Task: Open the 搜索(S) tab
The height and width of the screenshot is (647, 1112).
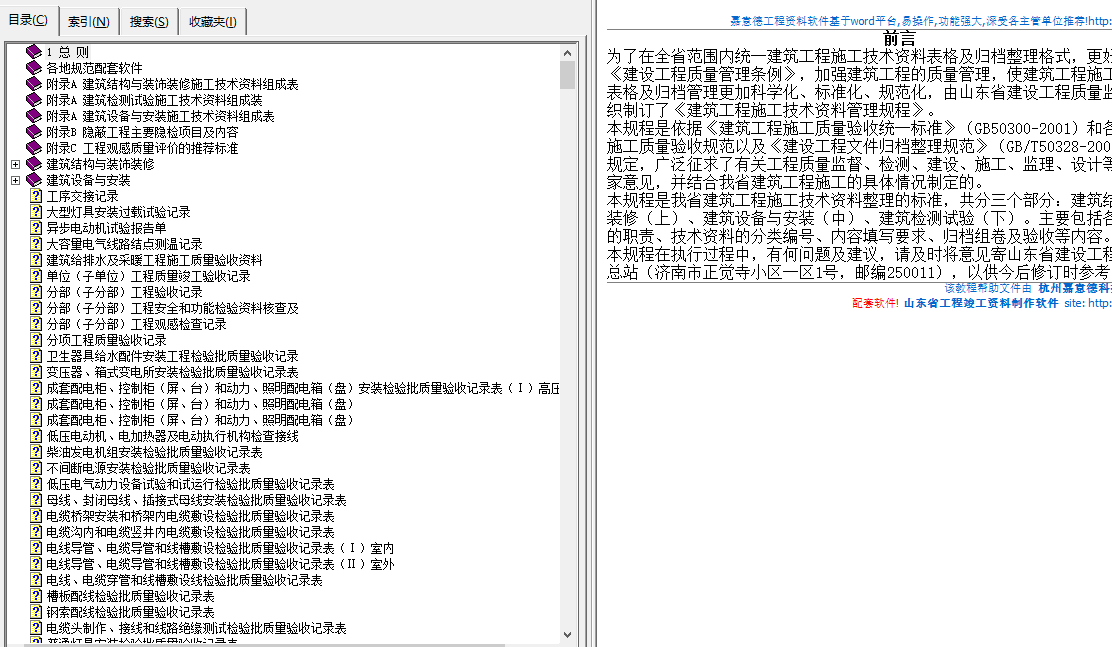Action: click(x=149, y=22)
